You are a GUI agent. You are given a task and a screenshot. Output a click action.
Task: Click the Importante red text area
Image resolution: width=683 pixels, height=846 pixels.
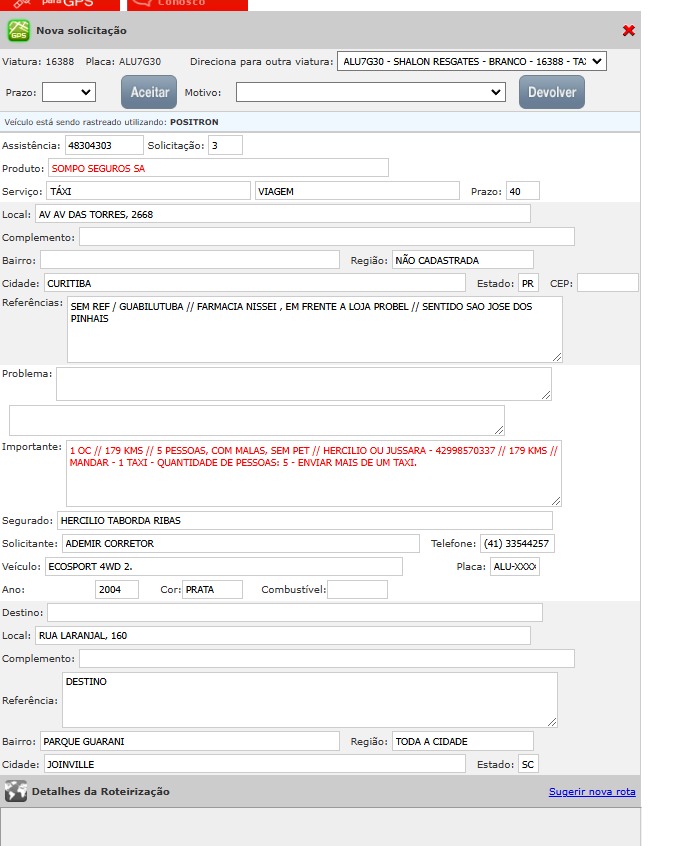pos(314,473)
